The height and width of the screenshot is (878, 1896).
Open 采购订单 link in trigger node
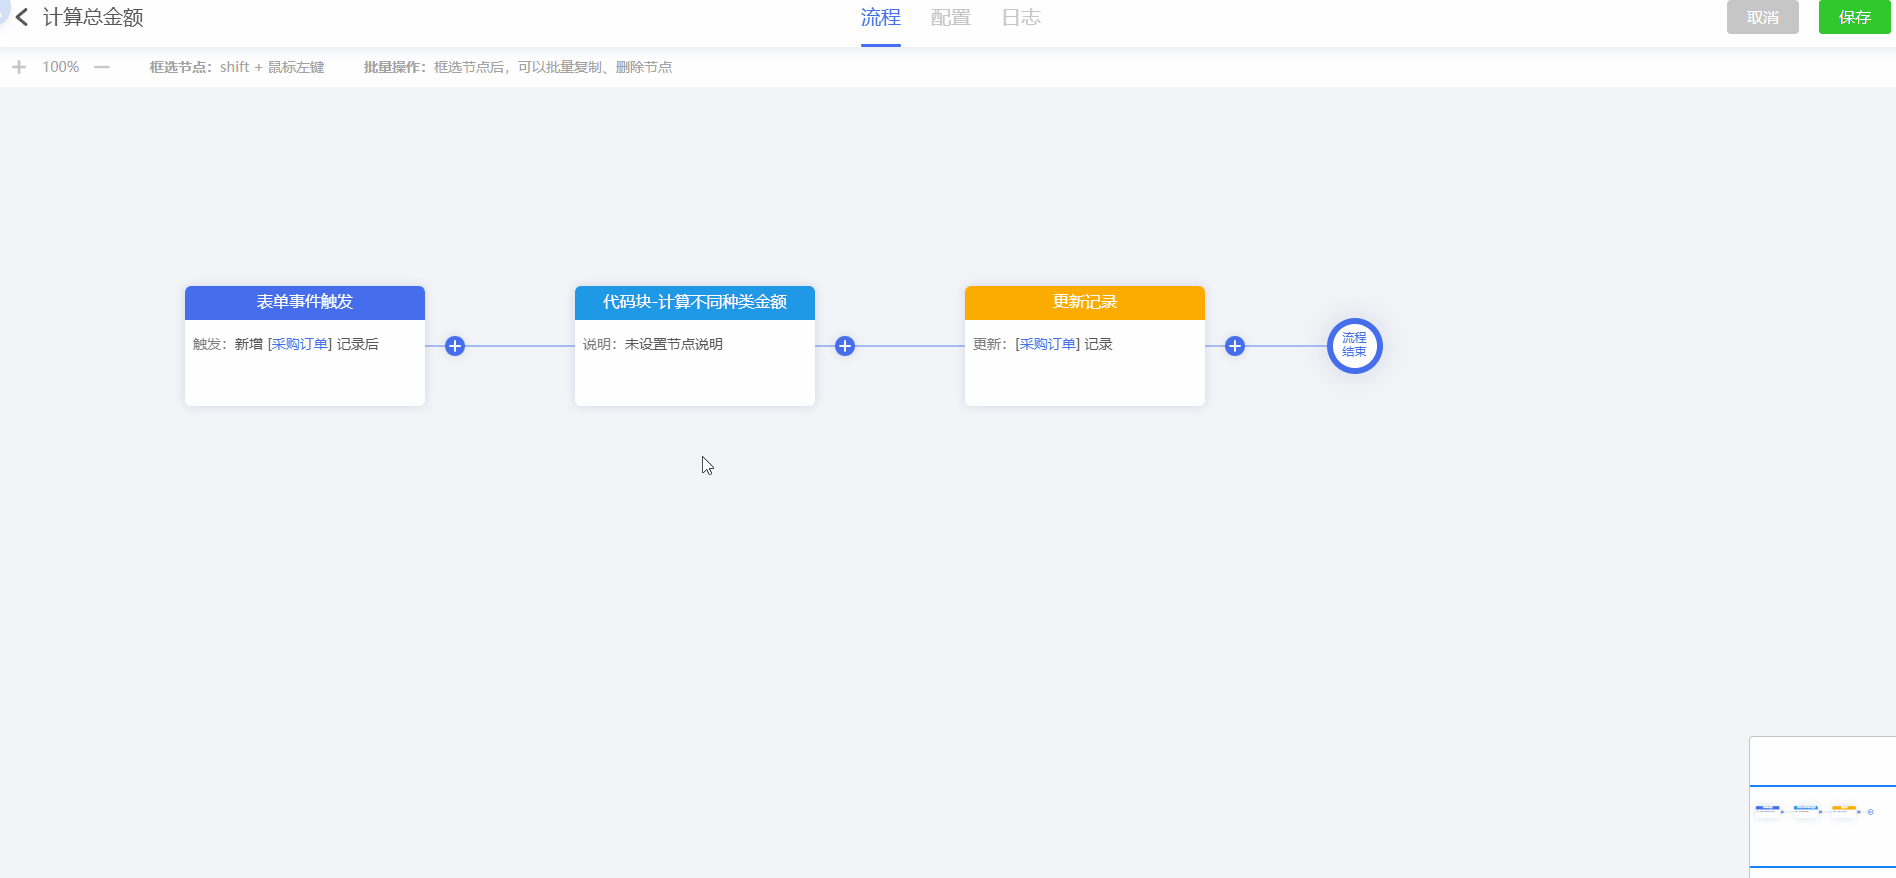(x=300, y=344)
